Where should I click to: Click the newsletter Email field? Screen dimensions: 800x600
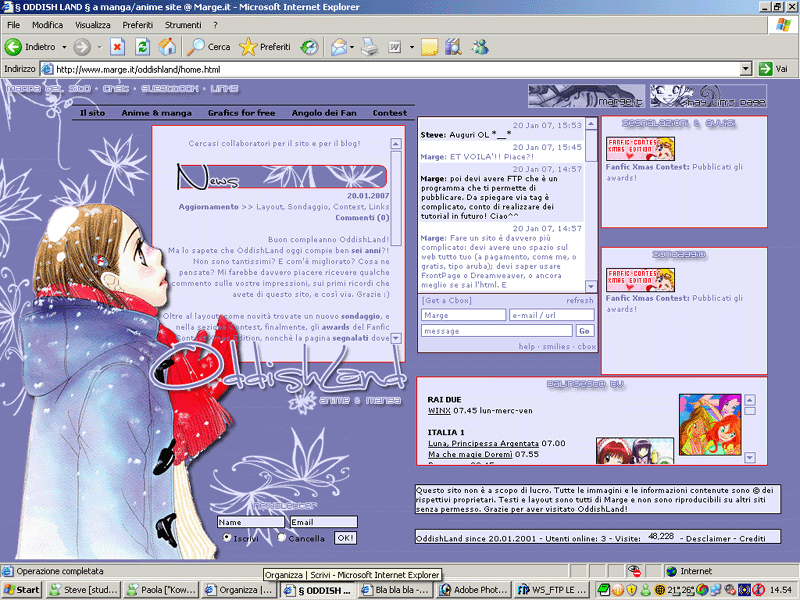[323, 522]
